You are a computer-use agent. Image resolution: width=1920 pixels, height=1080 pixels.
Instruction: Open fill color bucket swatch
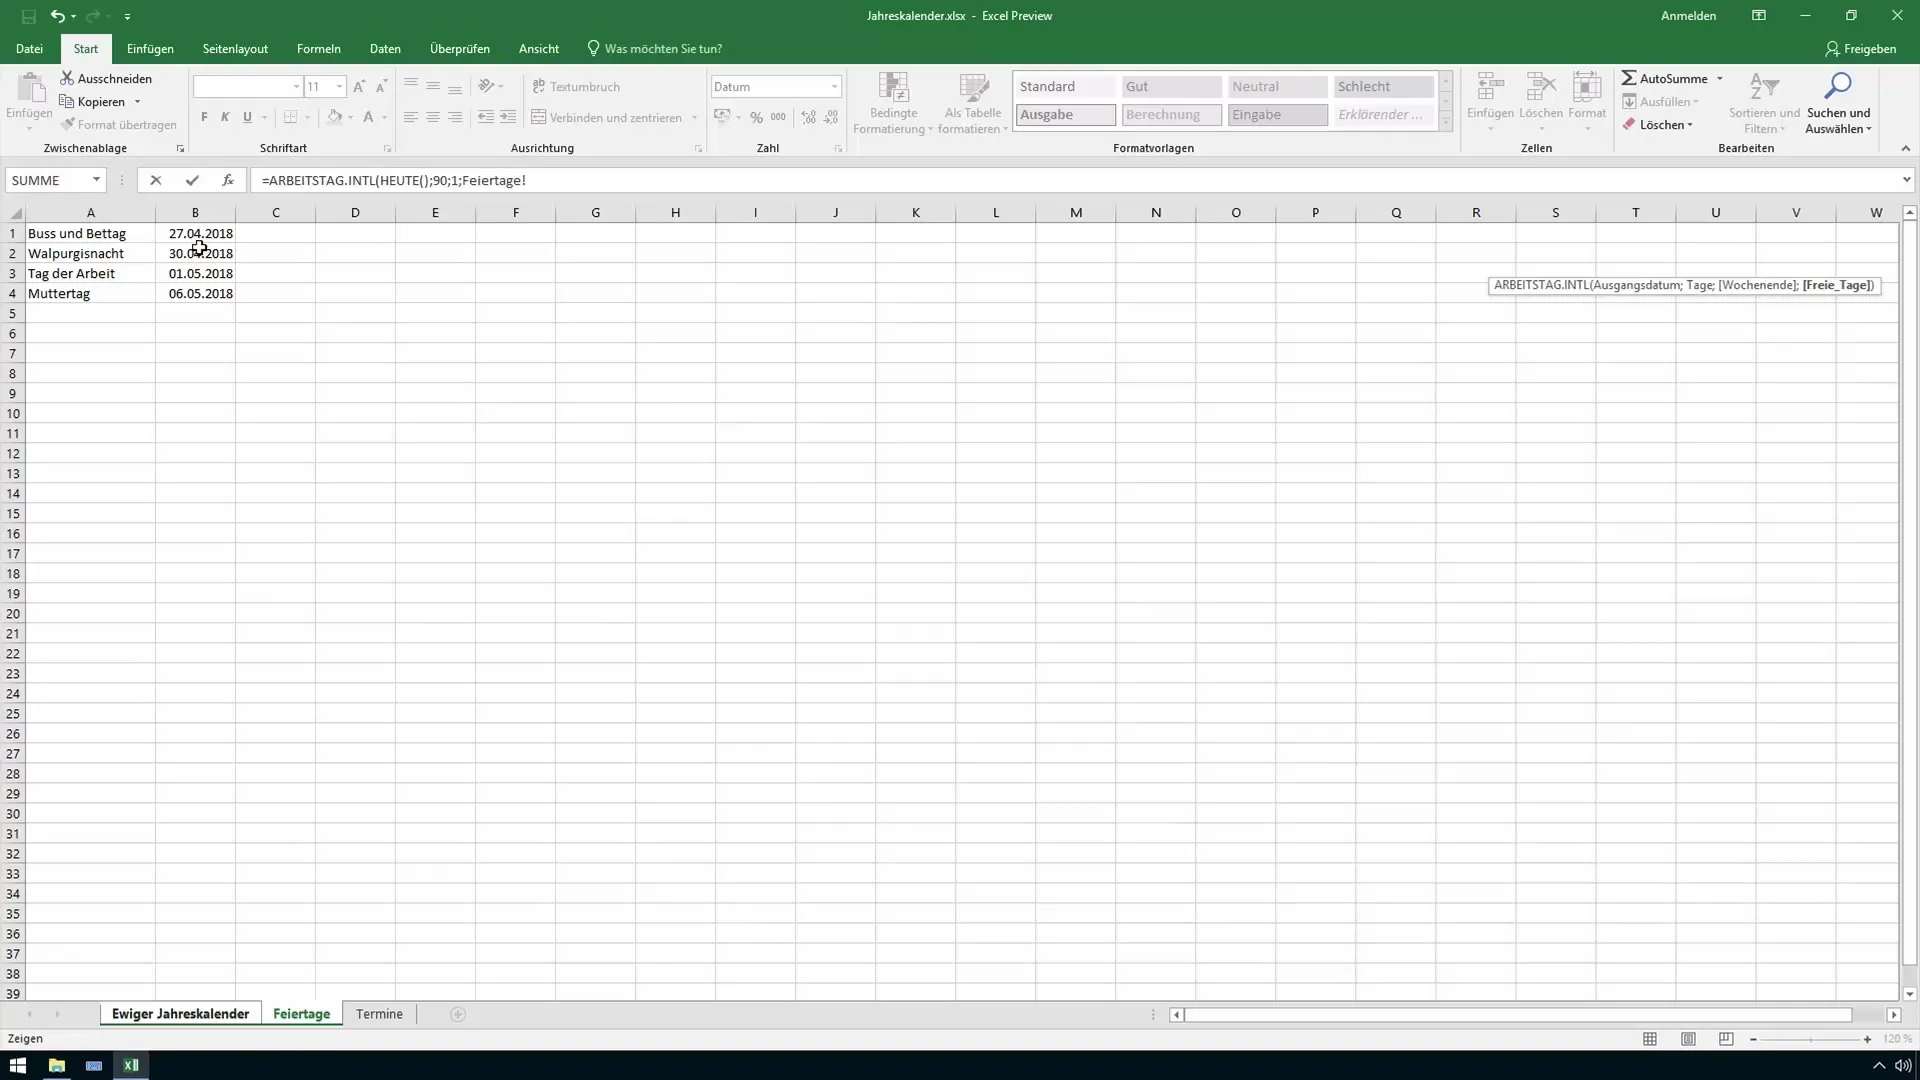[335, 118]
